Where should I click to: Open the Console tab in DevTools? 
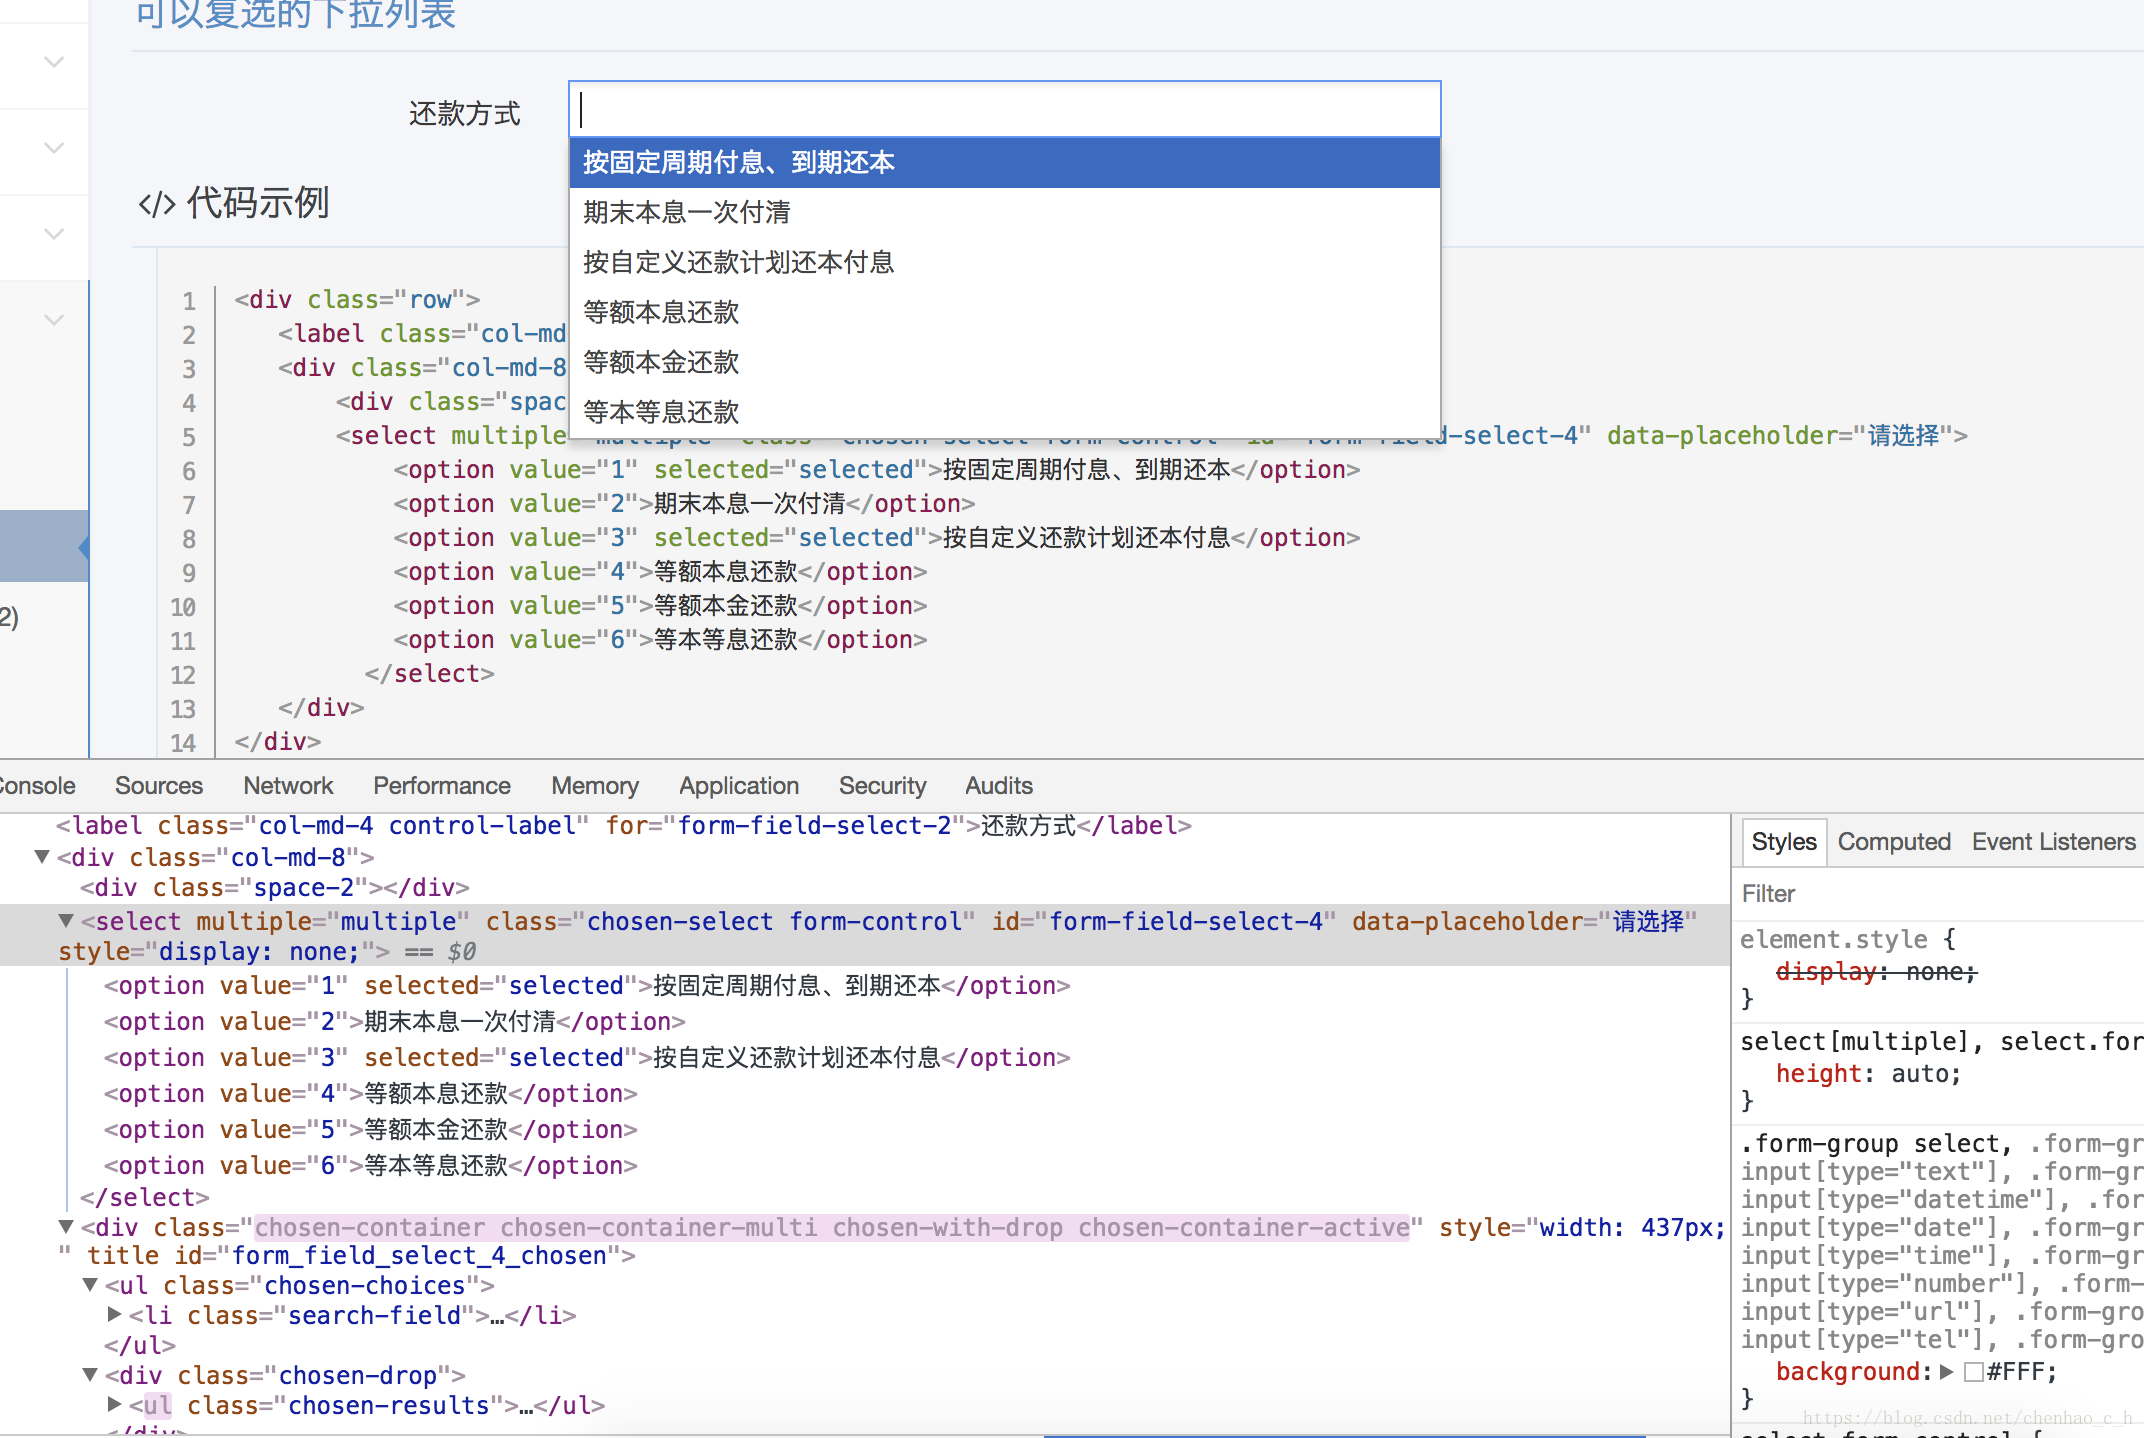click(x=36, y=786)
